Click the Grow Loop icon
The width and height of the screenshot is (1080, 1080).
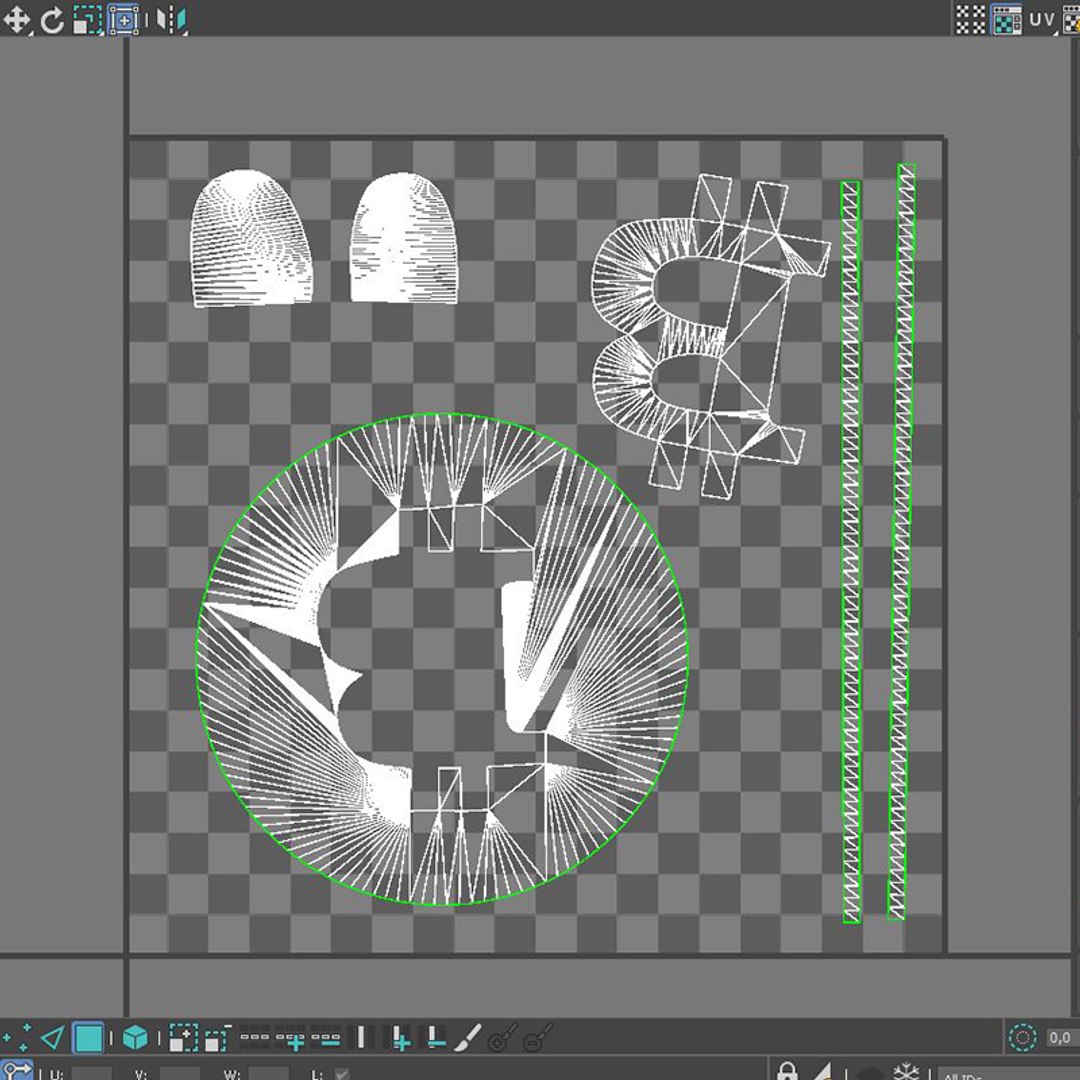[291, 1039]
